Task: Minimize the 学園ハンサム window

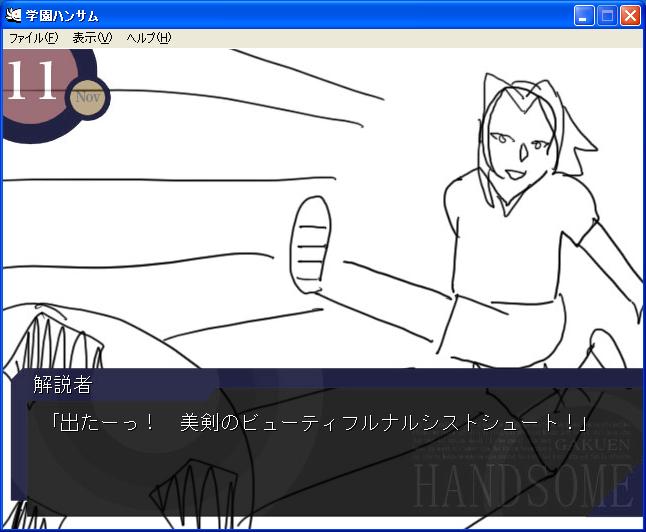Action: (584, 16)
